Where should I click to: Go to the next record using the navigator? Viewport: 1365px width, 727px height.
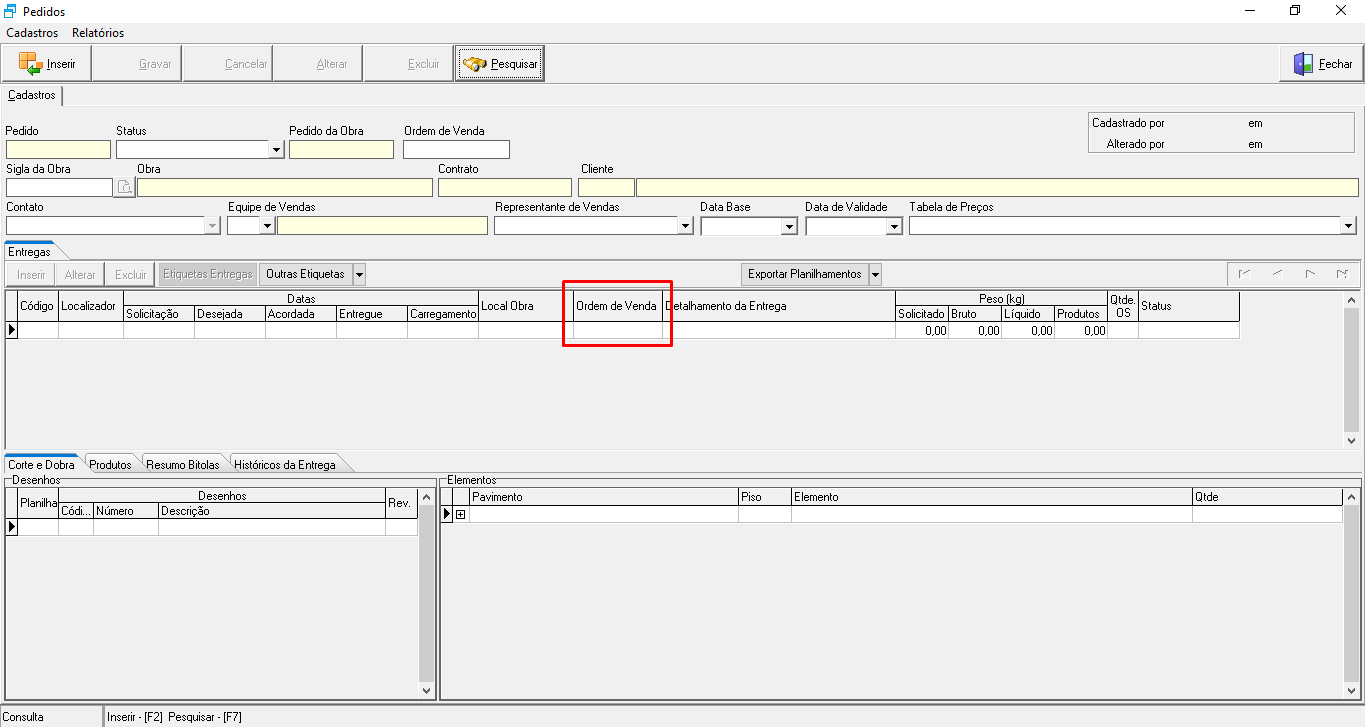tap(1309, 274)
